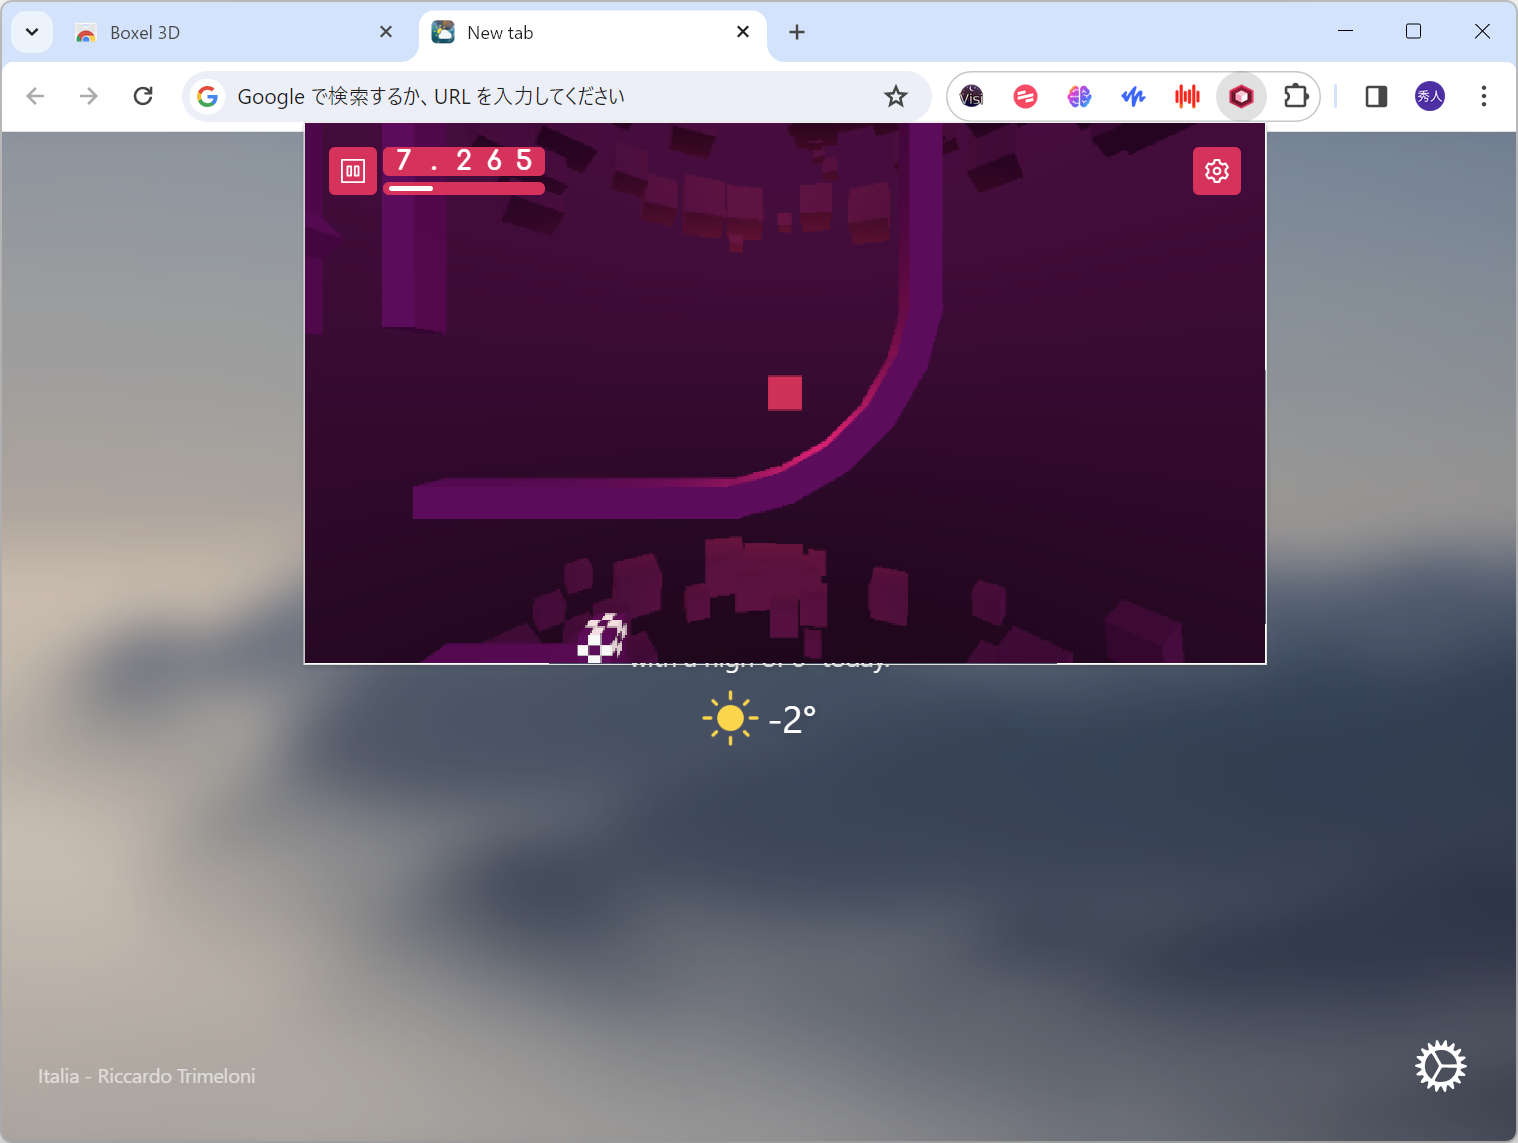Reload the current page

pyautogui.click(x=143, y=96)
